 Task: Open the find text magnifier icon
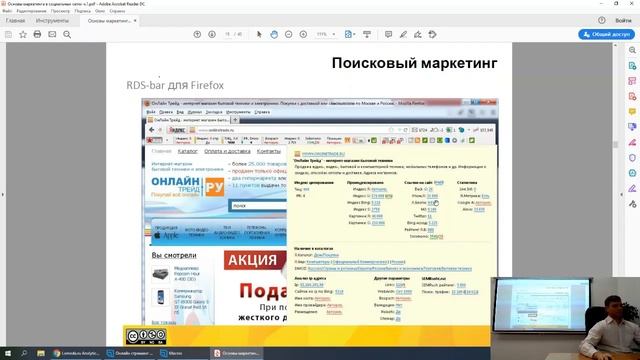coord(67,35)
